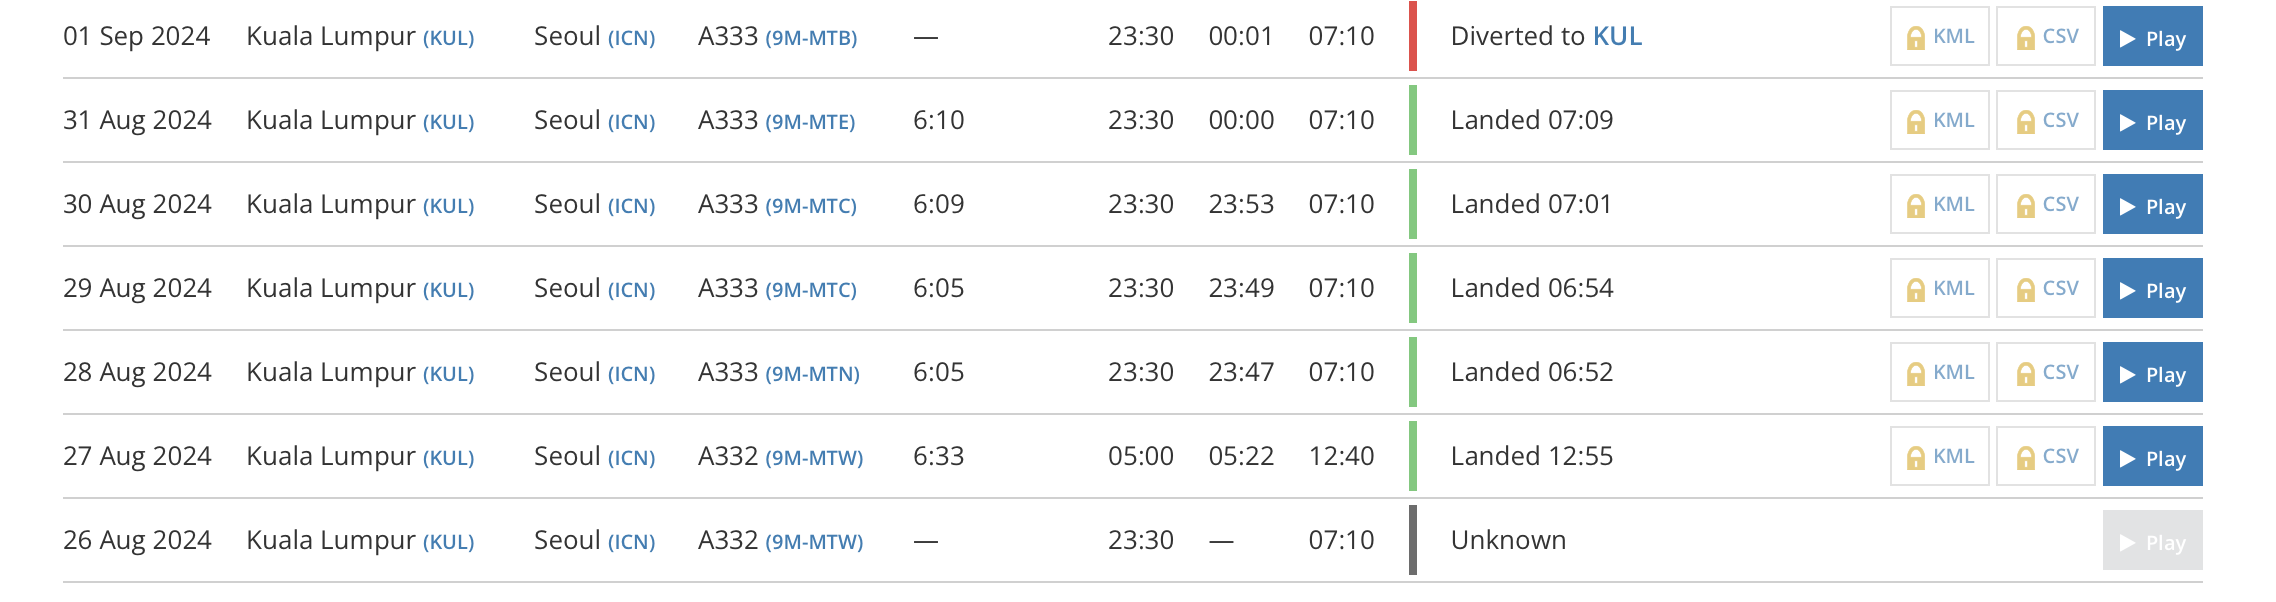Play the 29 Aug 2024 flight
This screenshot has width=2276, height=602.
coord(2152,289)
